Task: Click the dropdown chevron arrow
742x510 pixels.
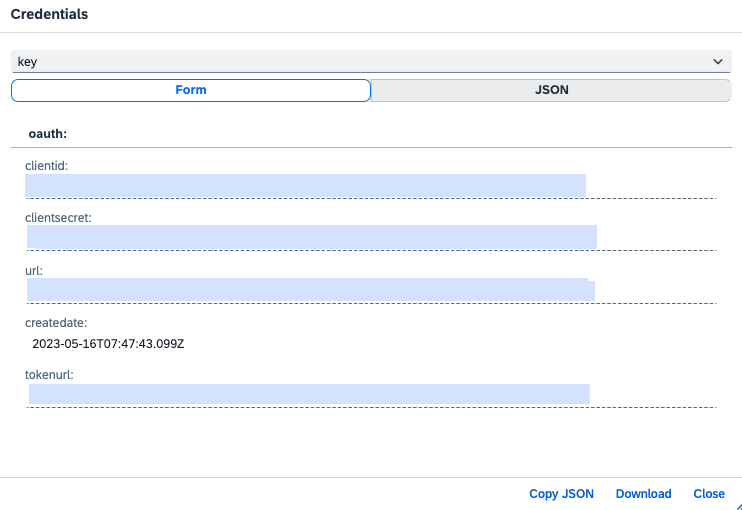Action: pyautogui.click(x=718, y=62)
